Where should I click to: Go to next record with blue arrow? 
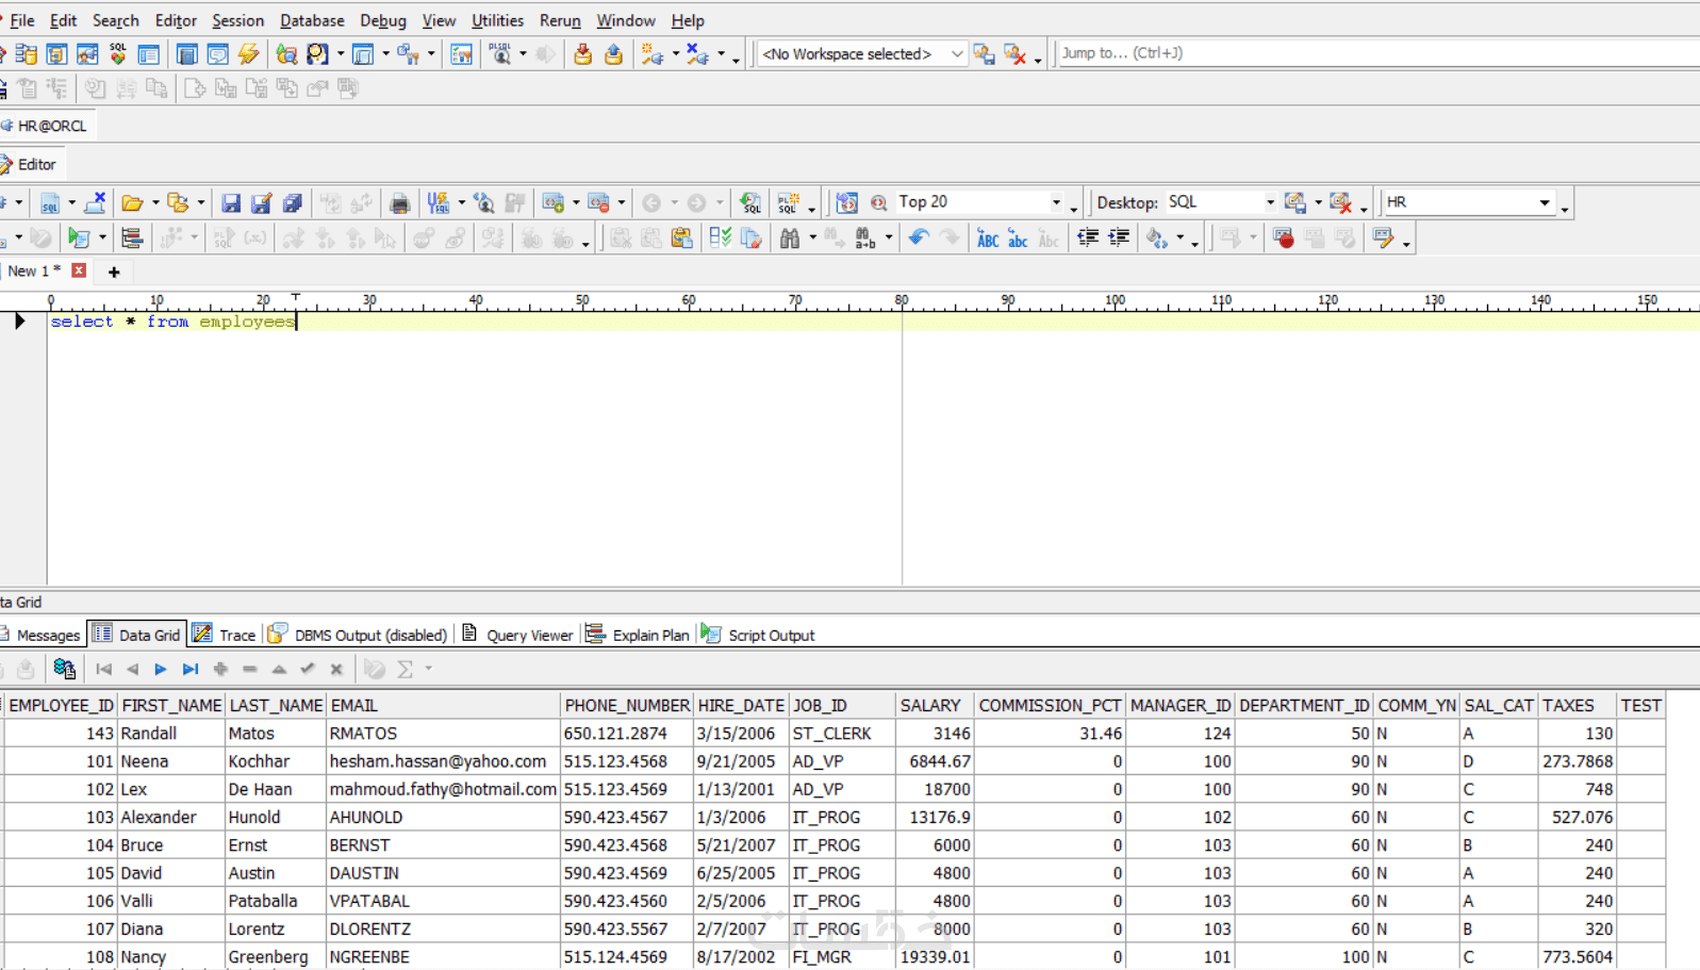pos(160,669)
